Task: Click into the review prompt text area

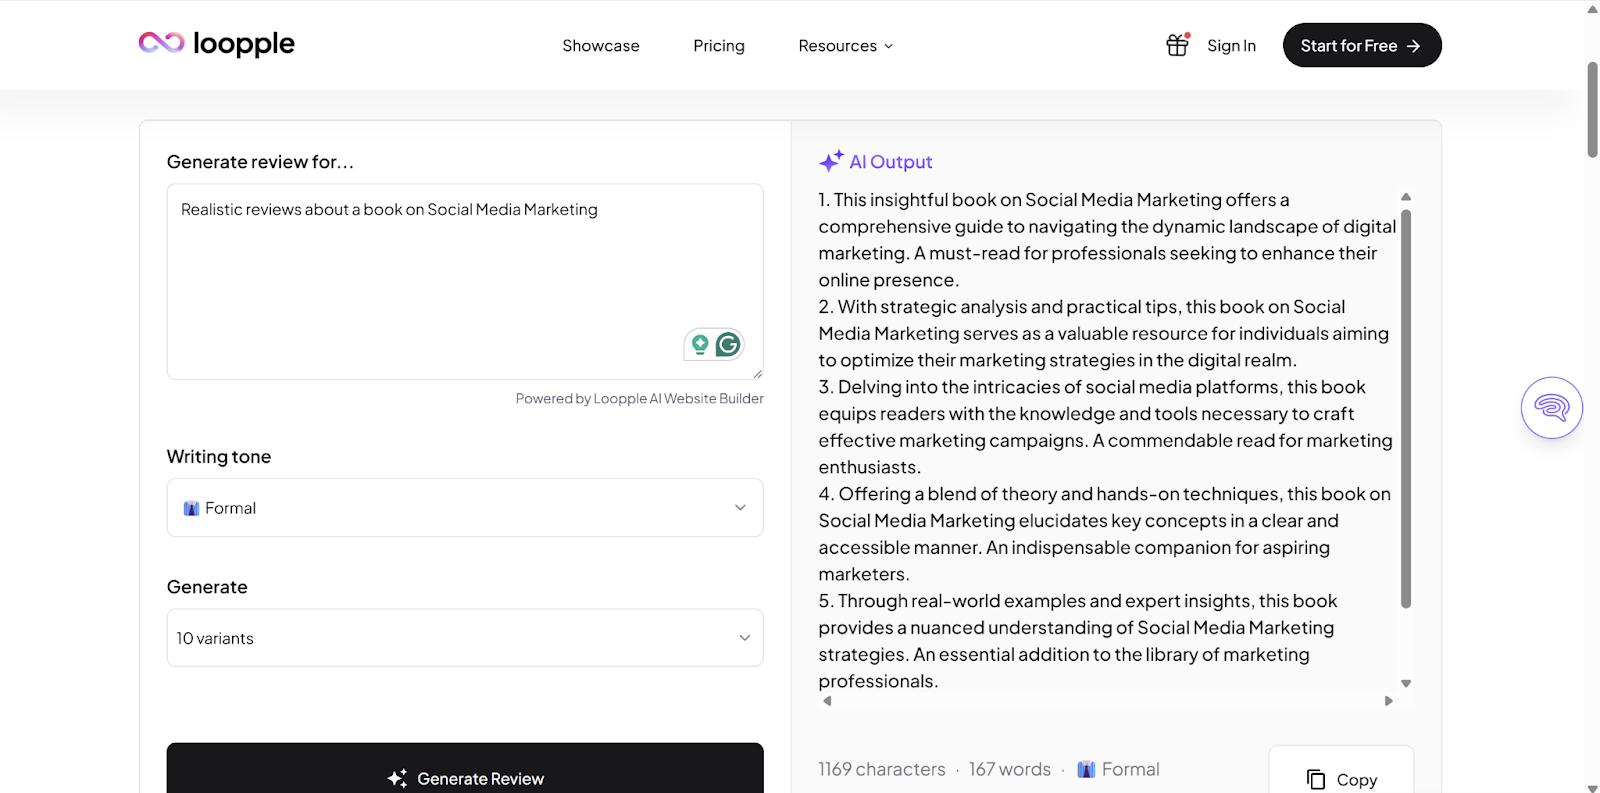Action: coord(465,282)
